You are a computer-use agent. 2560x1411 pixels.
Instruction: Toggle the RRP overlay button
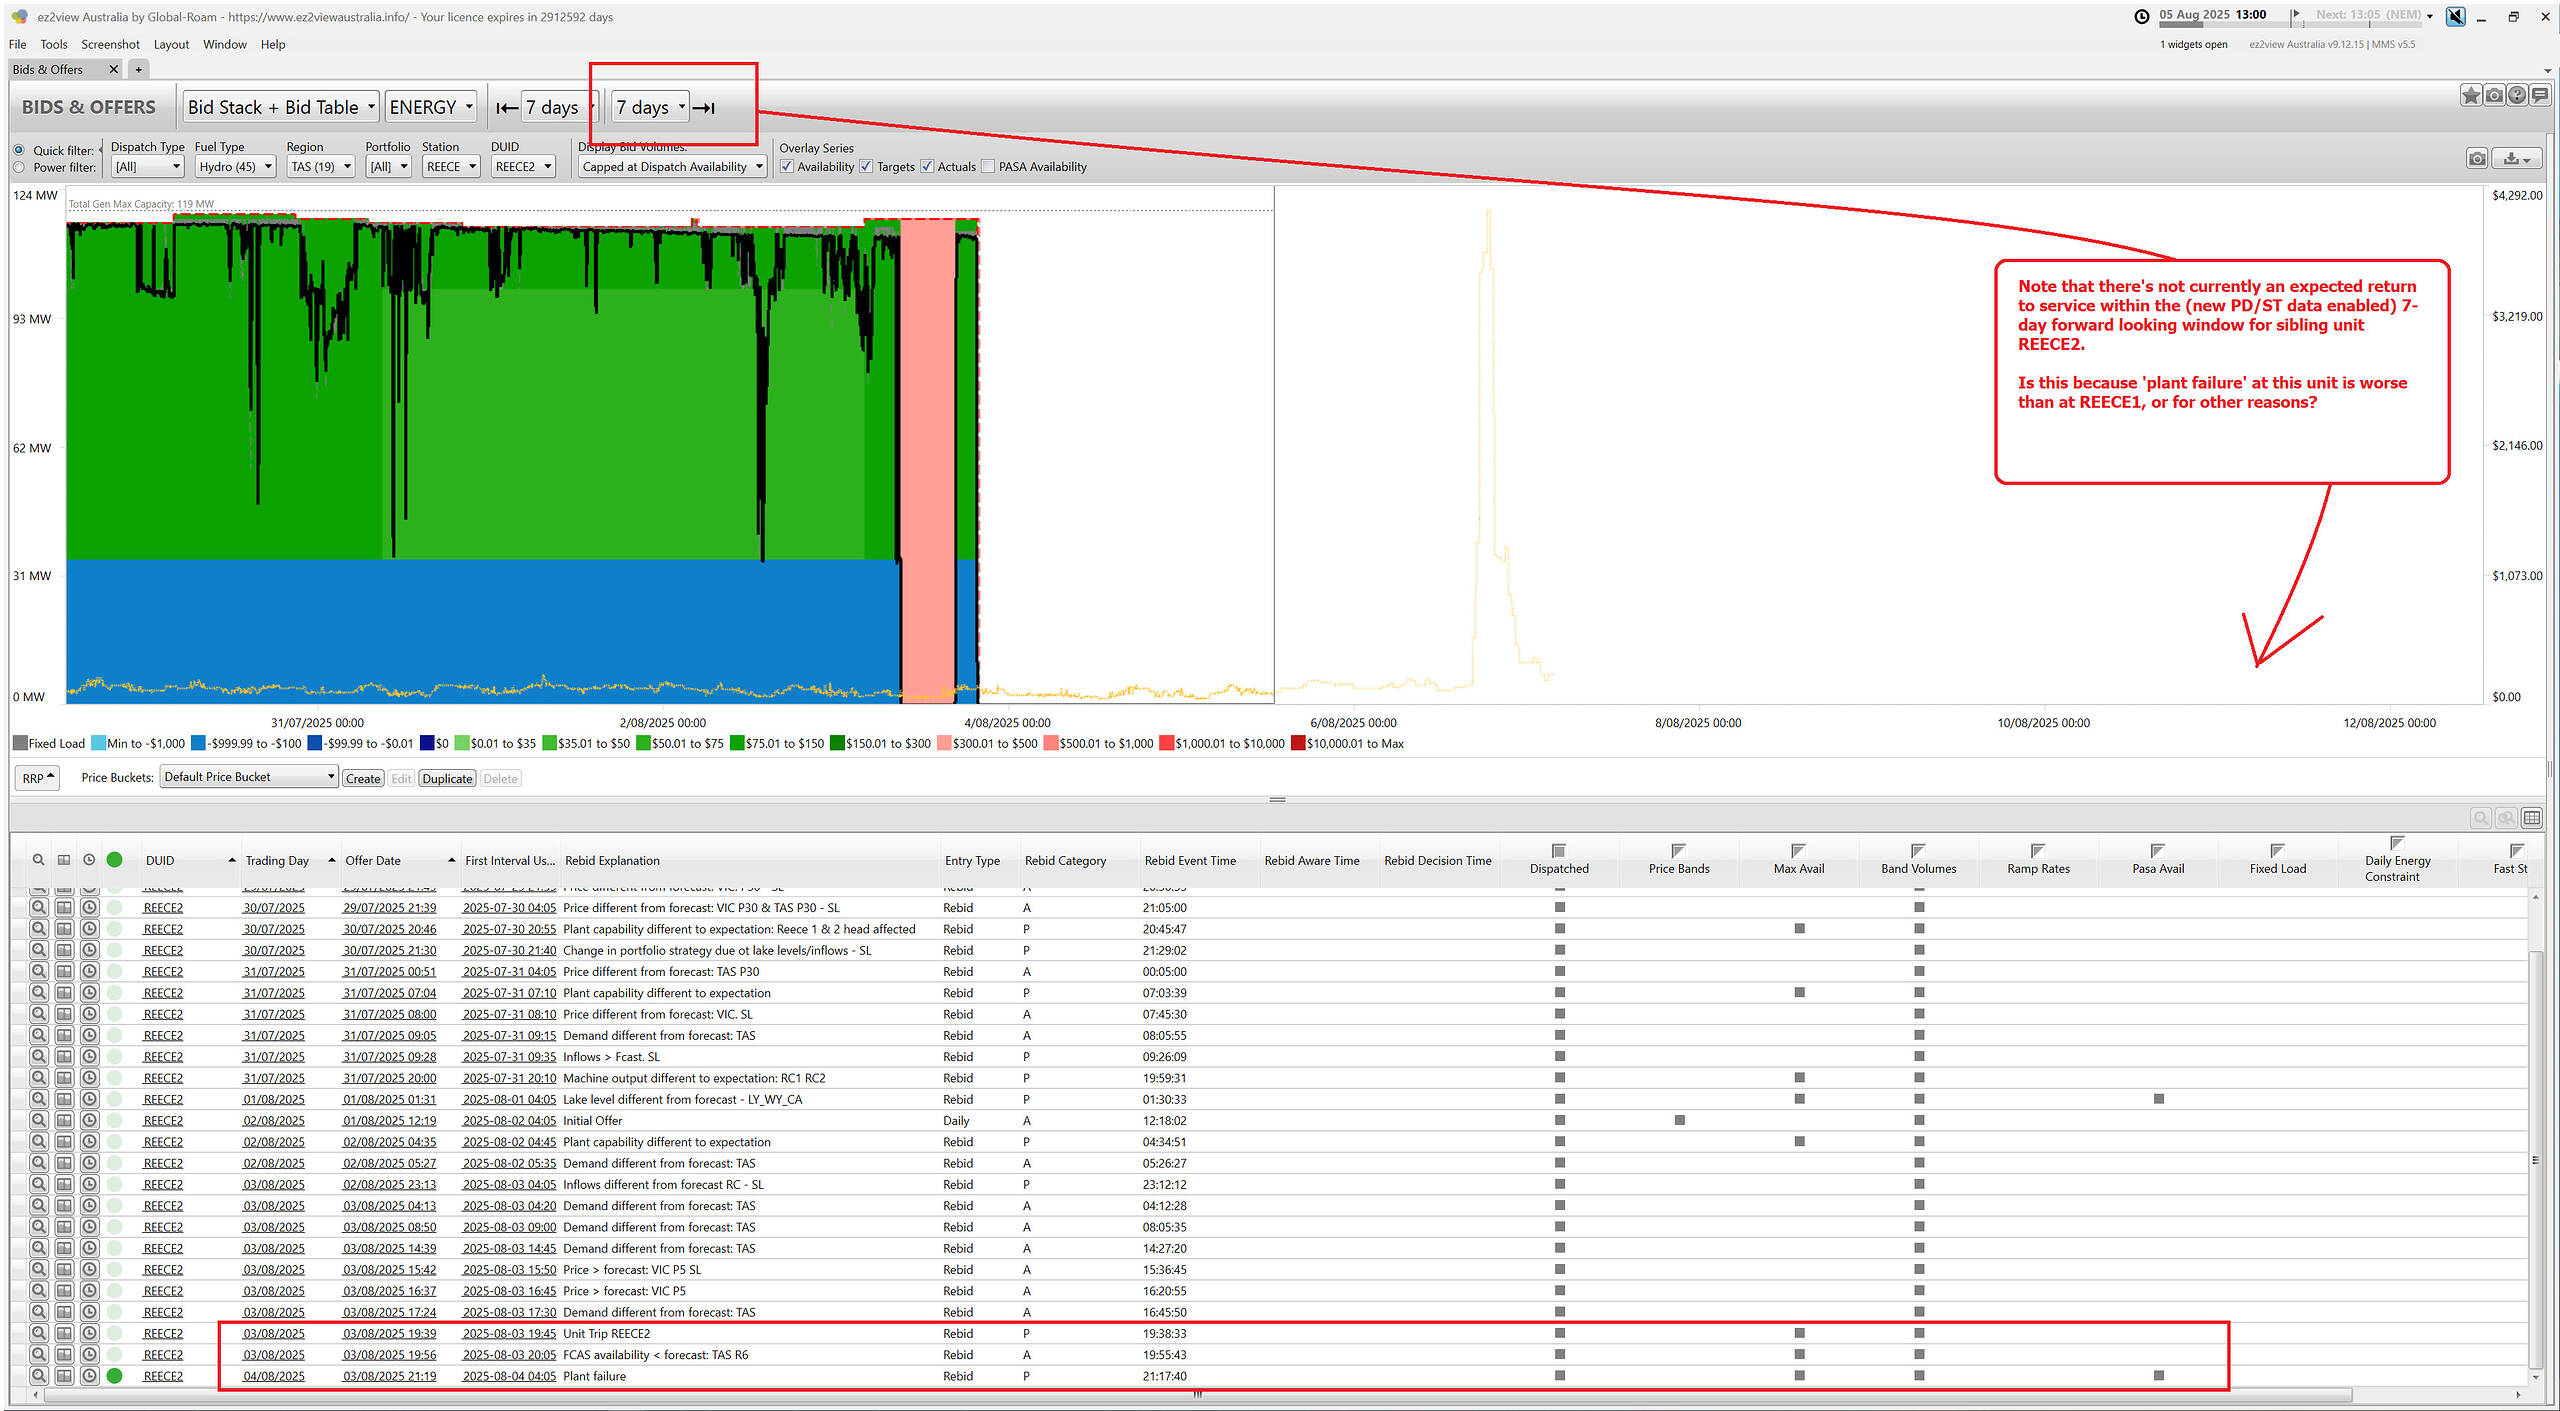(x=38, y=778)
